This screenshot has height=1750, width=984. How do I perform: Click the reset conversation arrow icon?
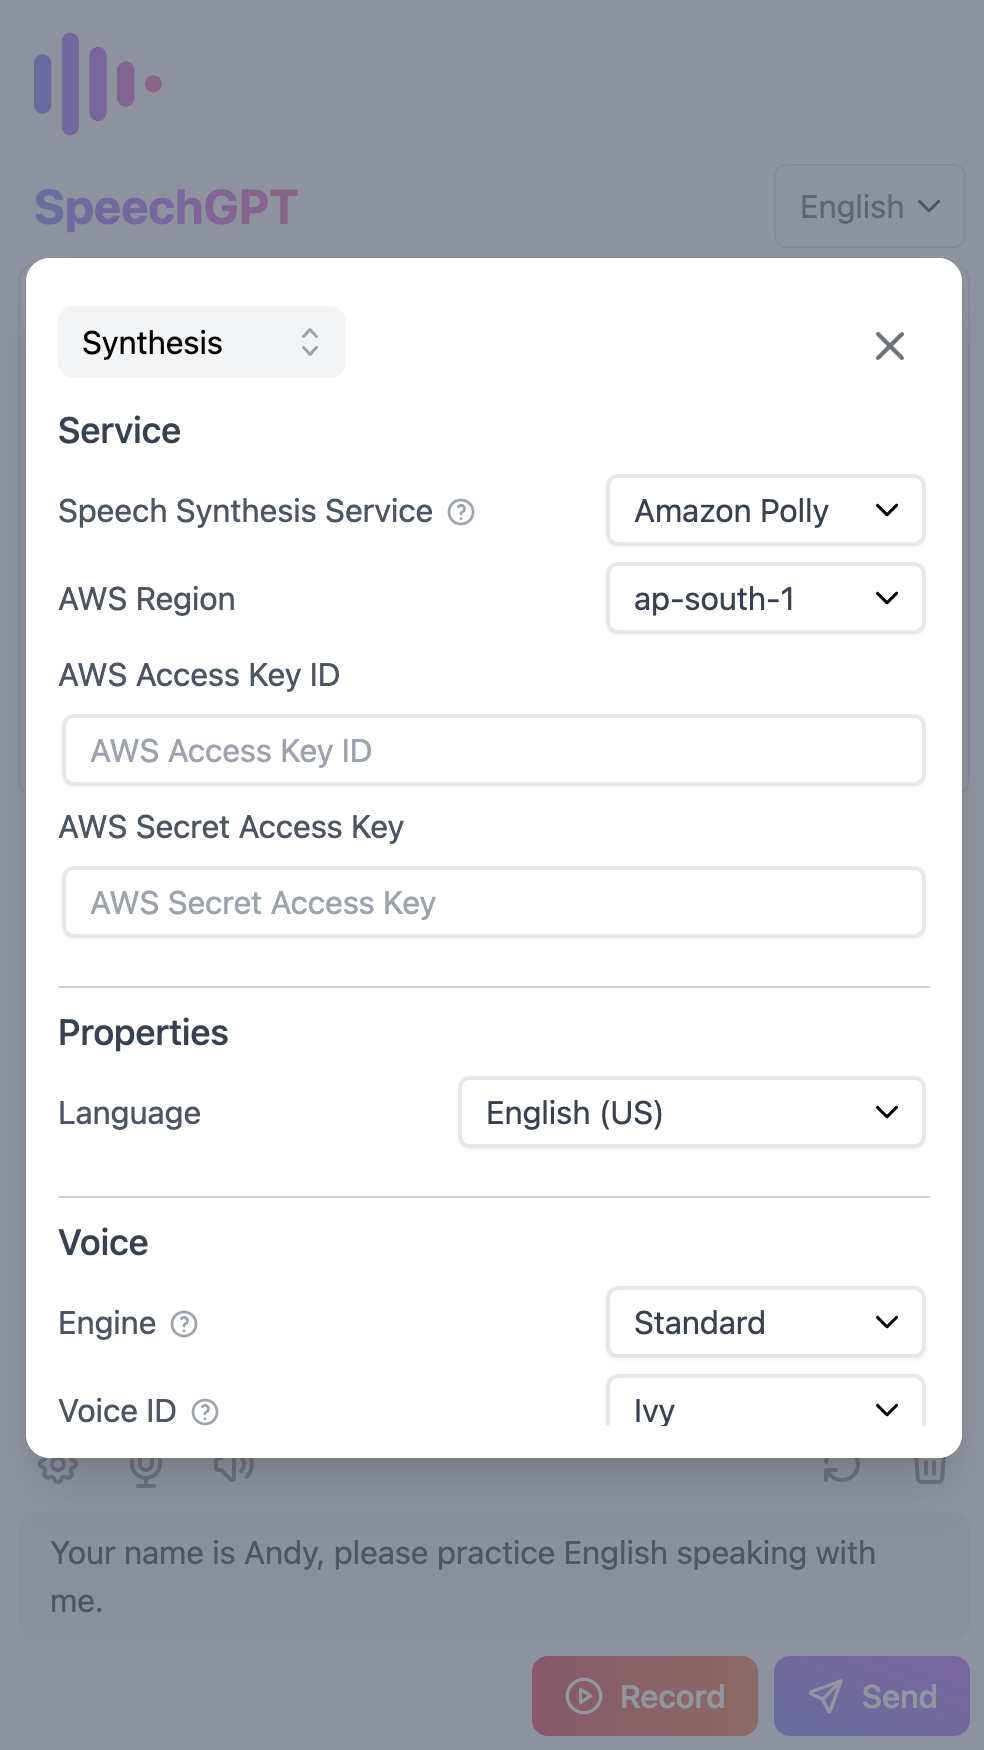pos(842,1468)
